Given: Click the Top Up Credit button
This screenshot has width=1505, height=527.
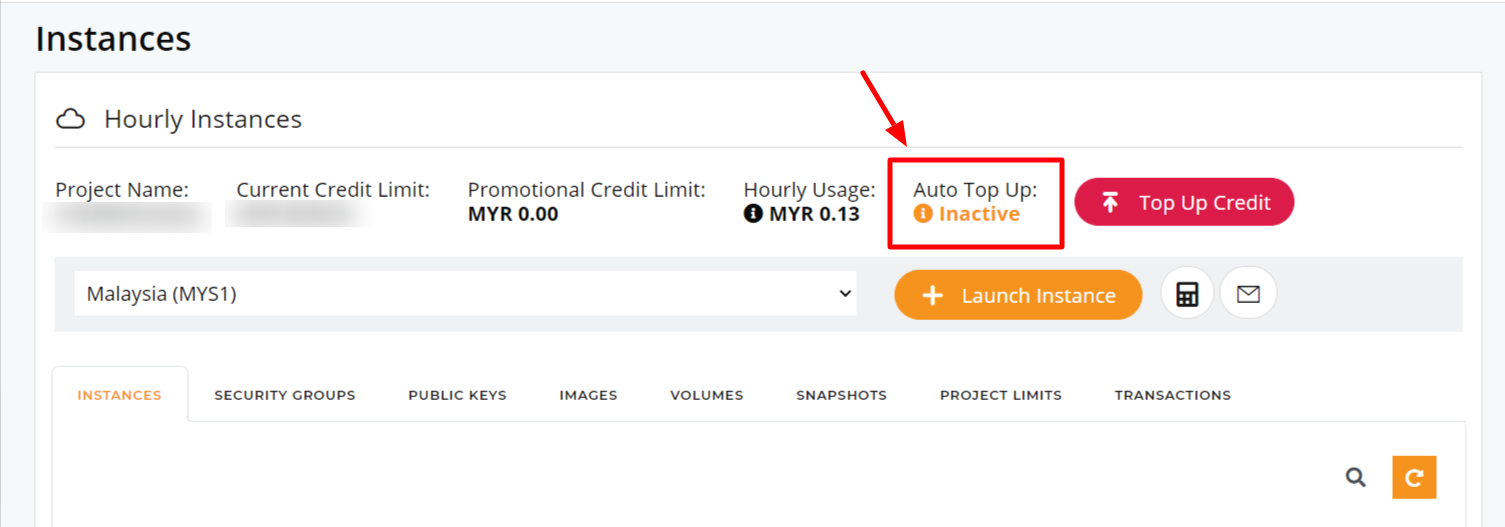Looking at the screenshot, I should (x=1184, y=202).
